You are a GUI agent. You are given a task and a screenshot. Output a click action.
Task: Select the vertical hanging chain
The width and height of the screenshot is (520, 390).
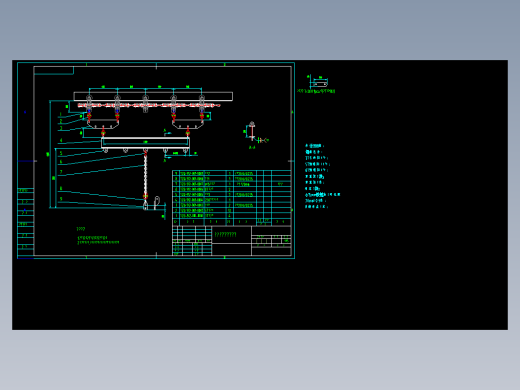click(x=145, y=176)
